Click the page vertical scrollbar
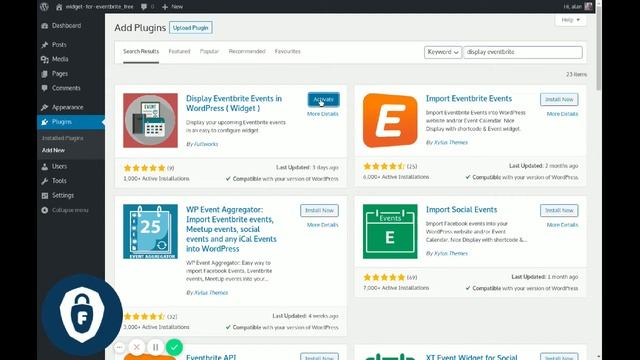The width and height of the screenshot is (640, 360). click(598, 49)
